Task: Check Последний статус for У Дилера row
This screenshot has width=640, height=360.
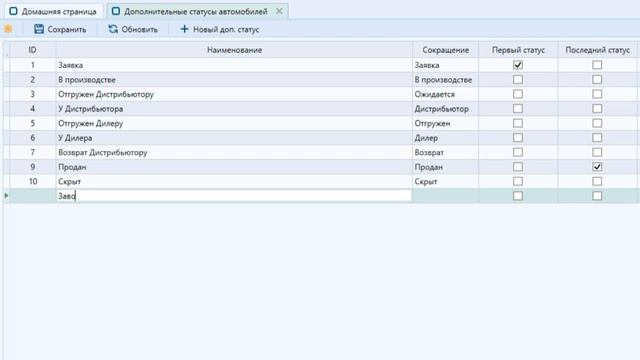Action: pyautogui.click(x=597, y=138)
